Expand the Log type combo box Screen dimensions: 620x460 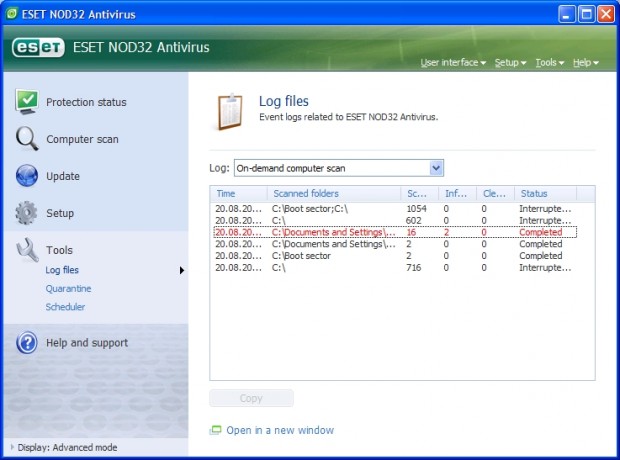click(x=436, y=168)
